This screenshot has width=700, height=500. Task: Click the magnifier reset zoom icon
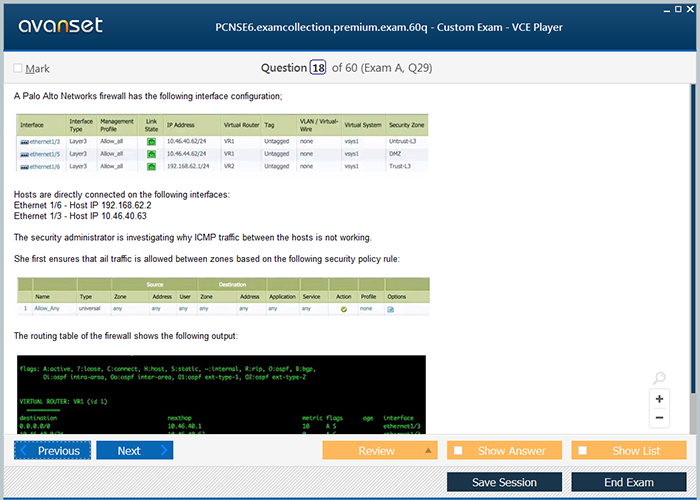(x=659, y=379)
